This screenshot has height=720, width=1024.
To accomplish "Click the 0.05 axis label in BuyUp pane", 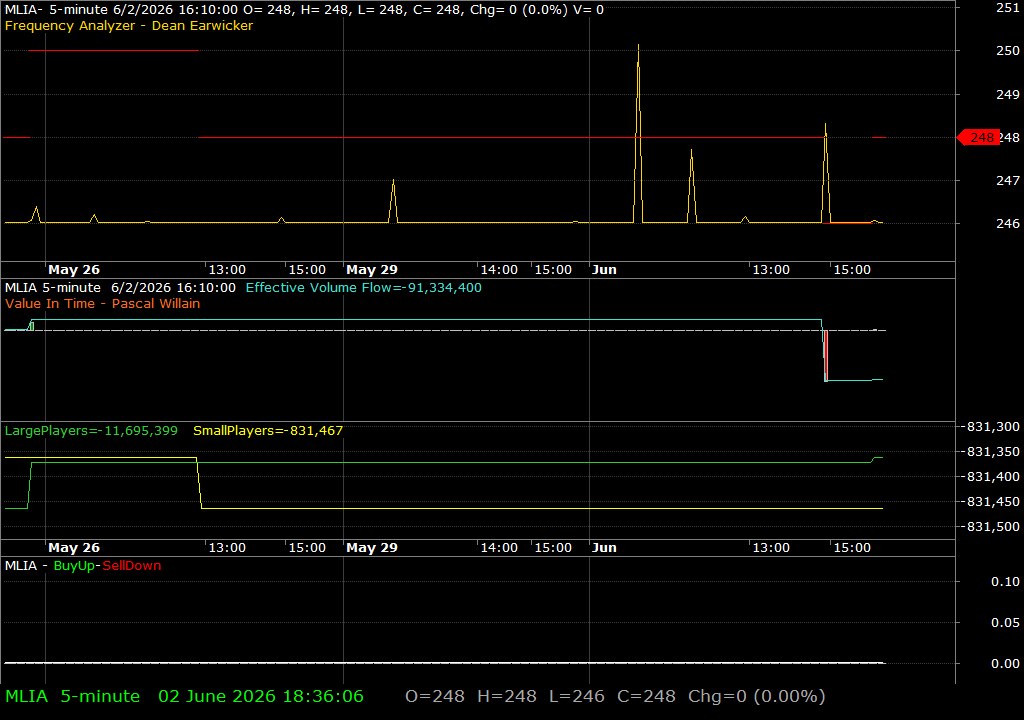I will pos(1005,623).
